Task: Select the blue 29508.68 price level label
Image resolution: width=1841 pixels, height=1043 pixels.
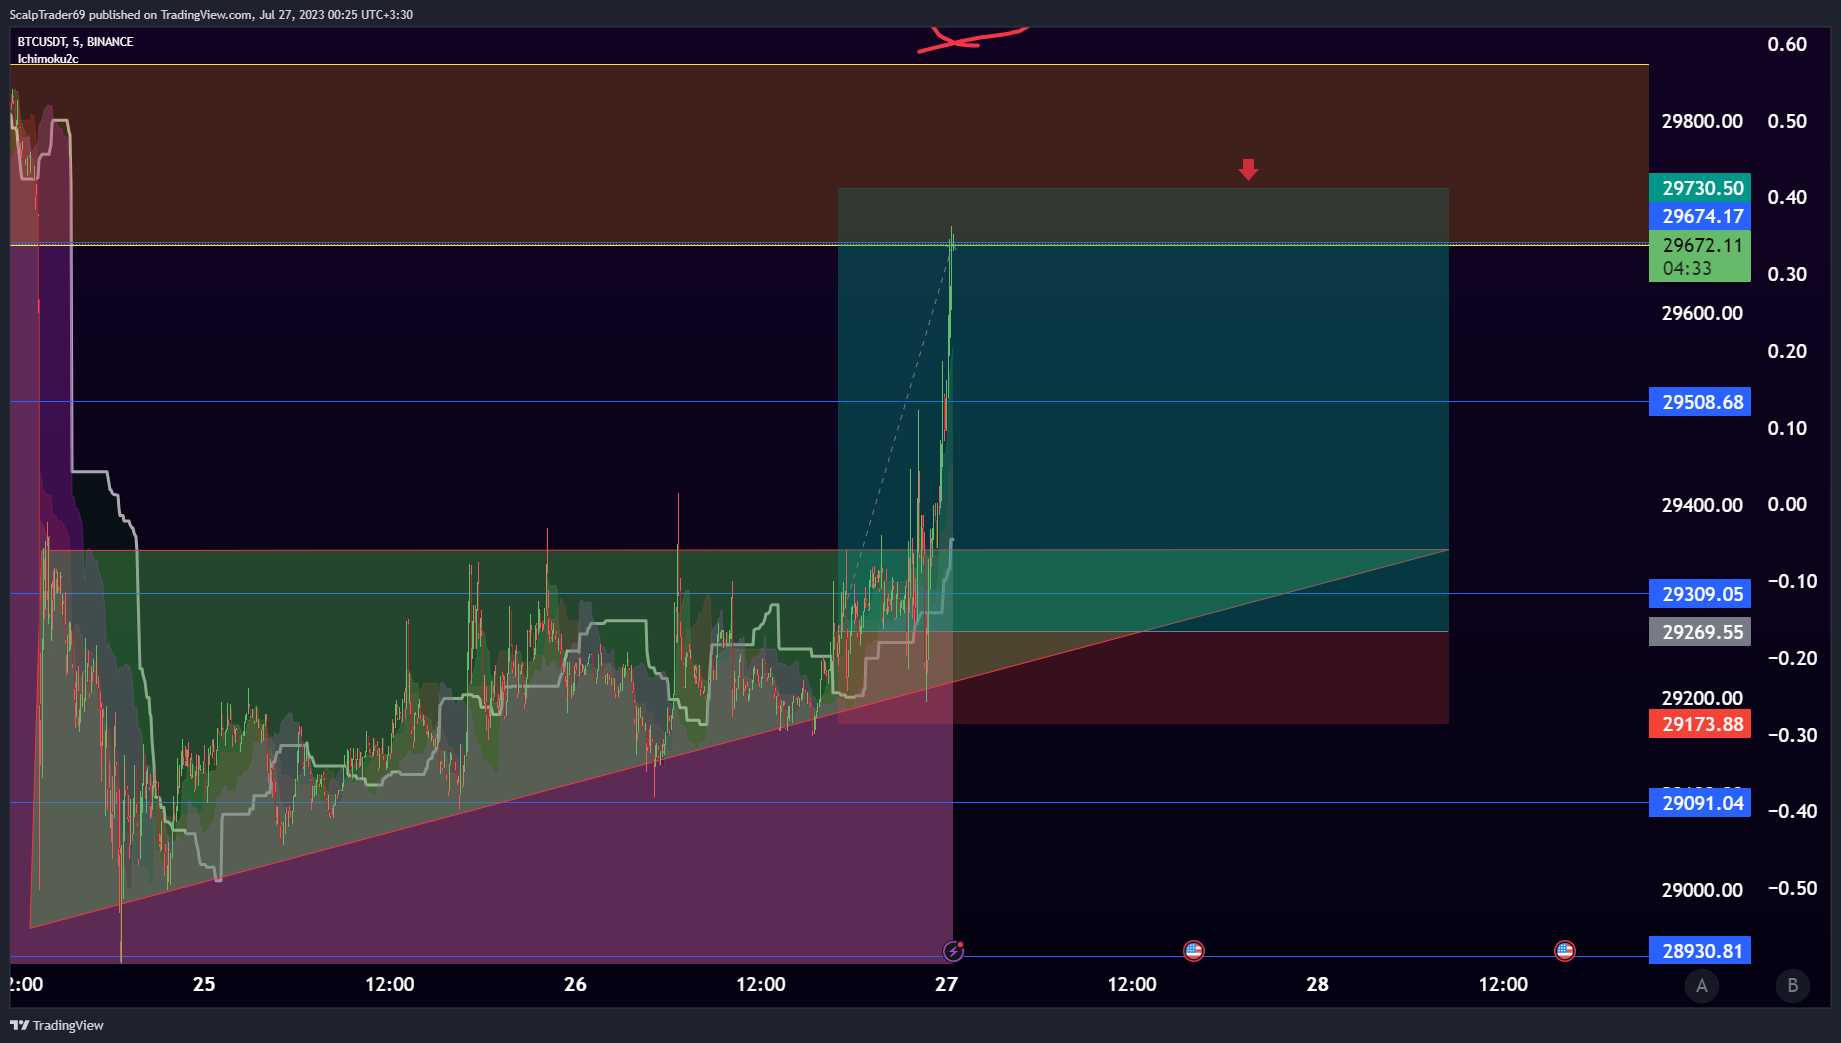Action: (1700, 402)
